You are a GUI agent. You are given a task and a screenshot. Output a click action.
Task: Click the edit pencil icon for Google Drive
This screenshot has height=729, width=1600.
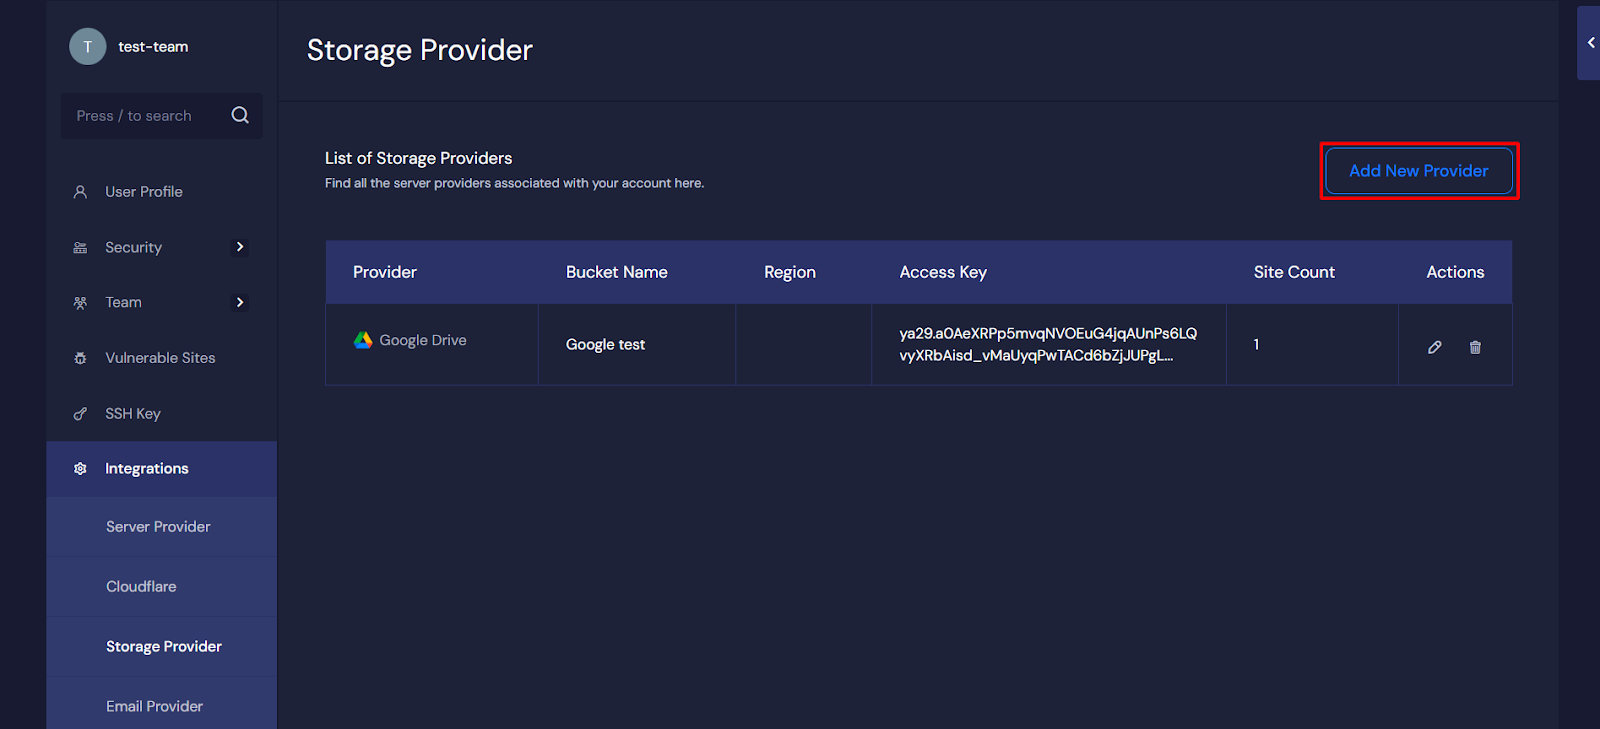pyautogui.click(x=1434, y=347)
